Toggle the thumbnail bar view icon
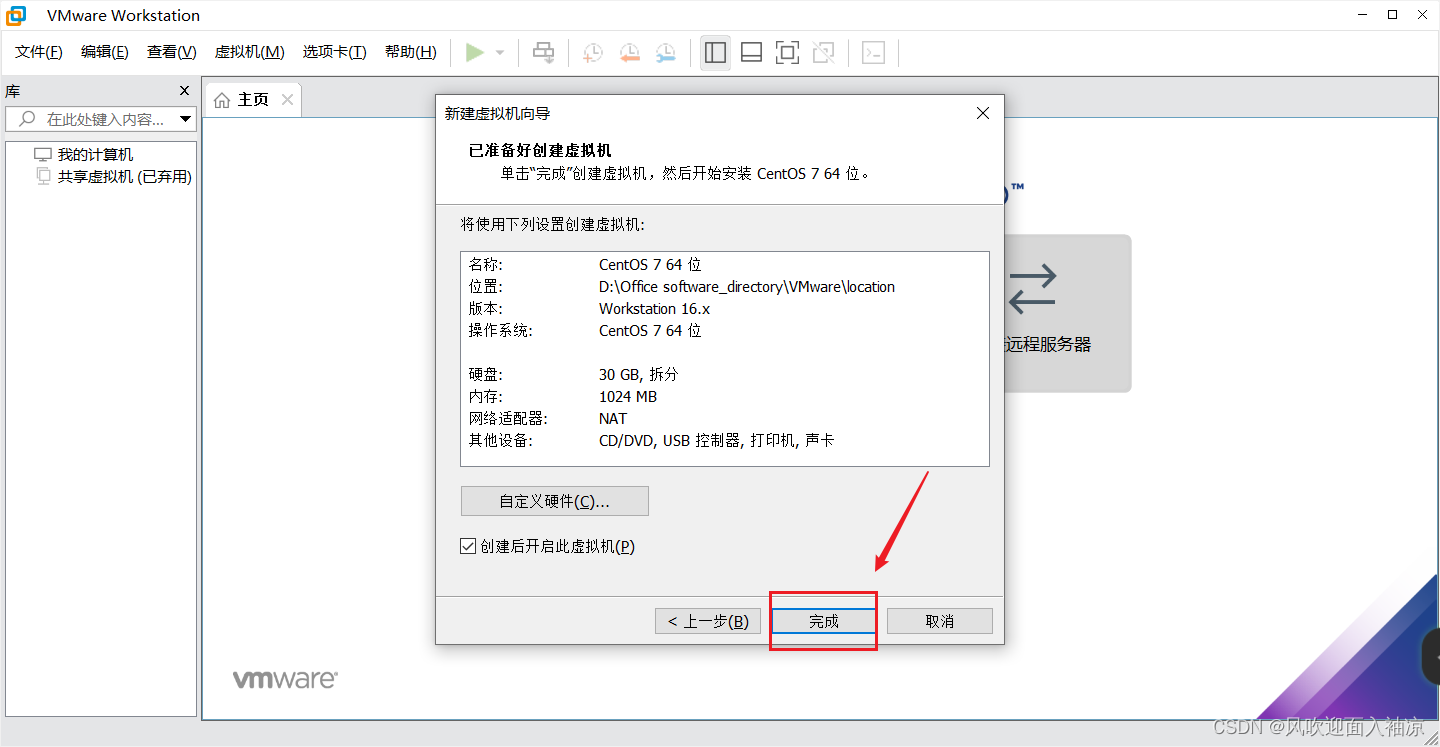1440x747 pixels. 752,52
